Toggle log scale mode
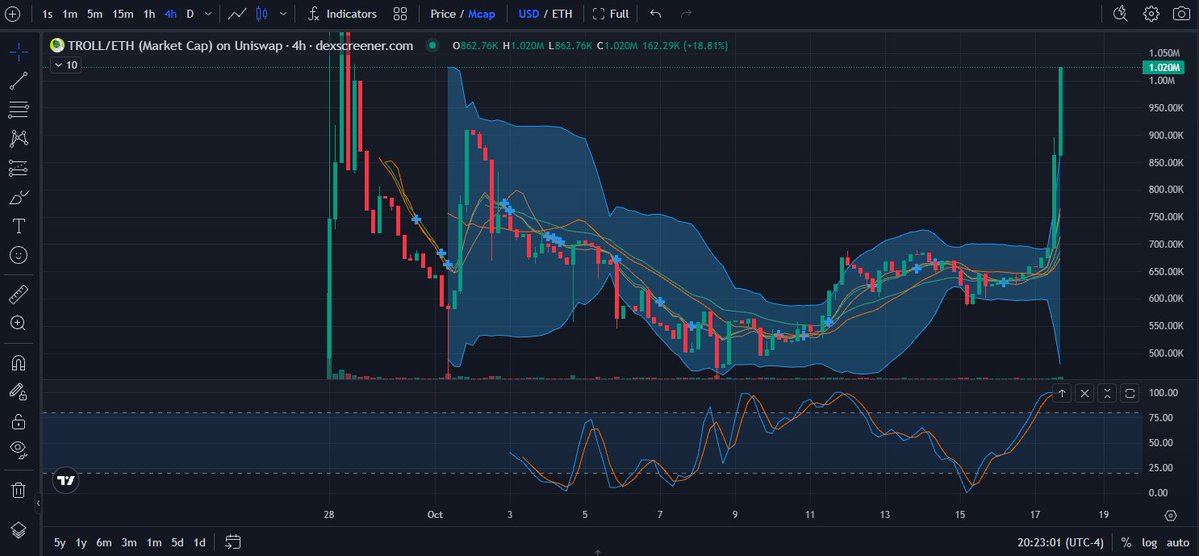The width and height of the screenshot is (1199, 556). 1149,542
